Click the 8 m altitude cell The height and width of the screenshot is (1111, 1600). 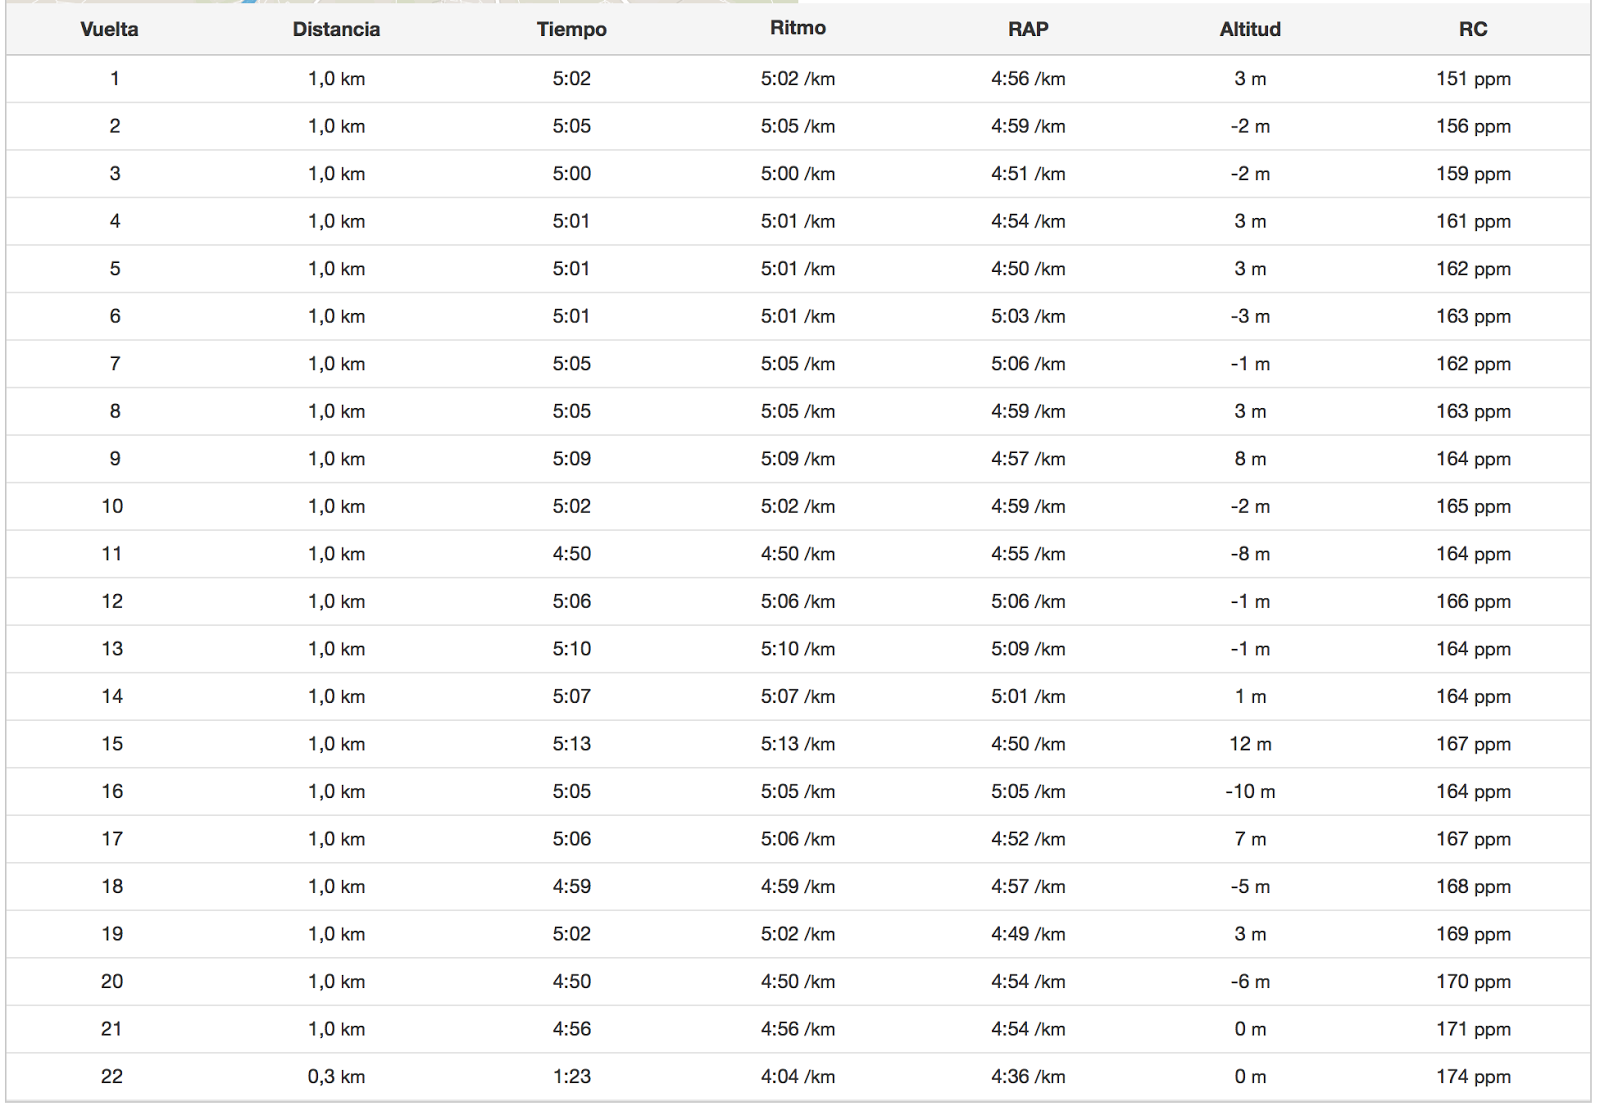coord(1250,459)
